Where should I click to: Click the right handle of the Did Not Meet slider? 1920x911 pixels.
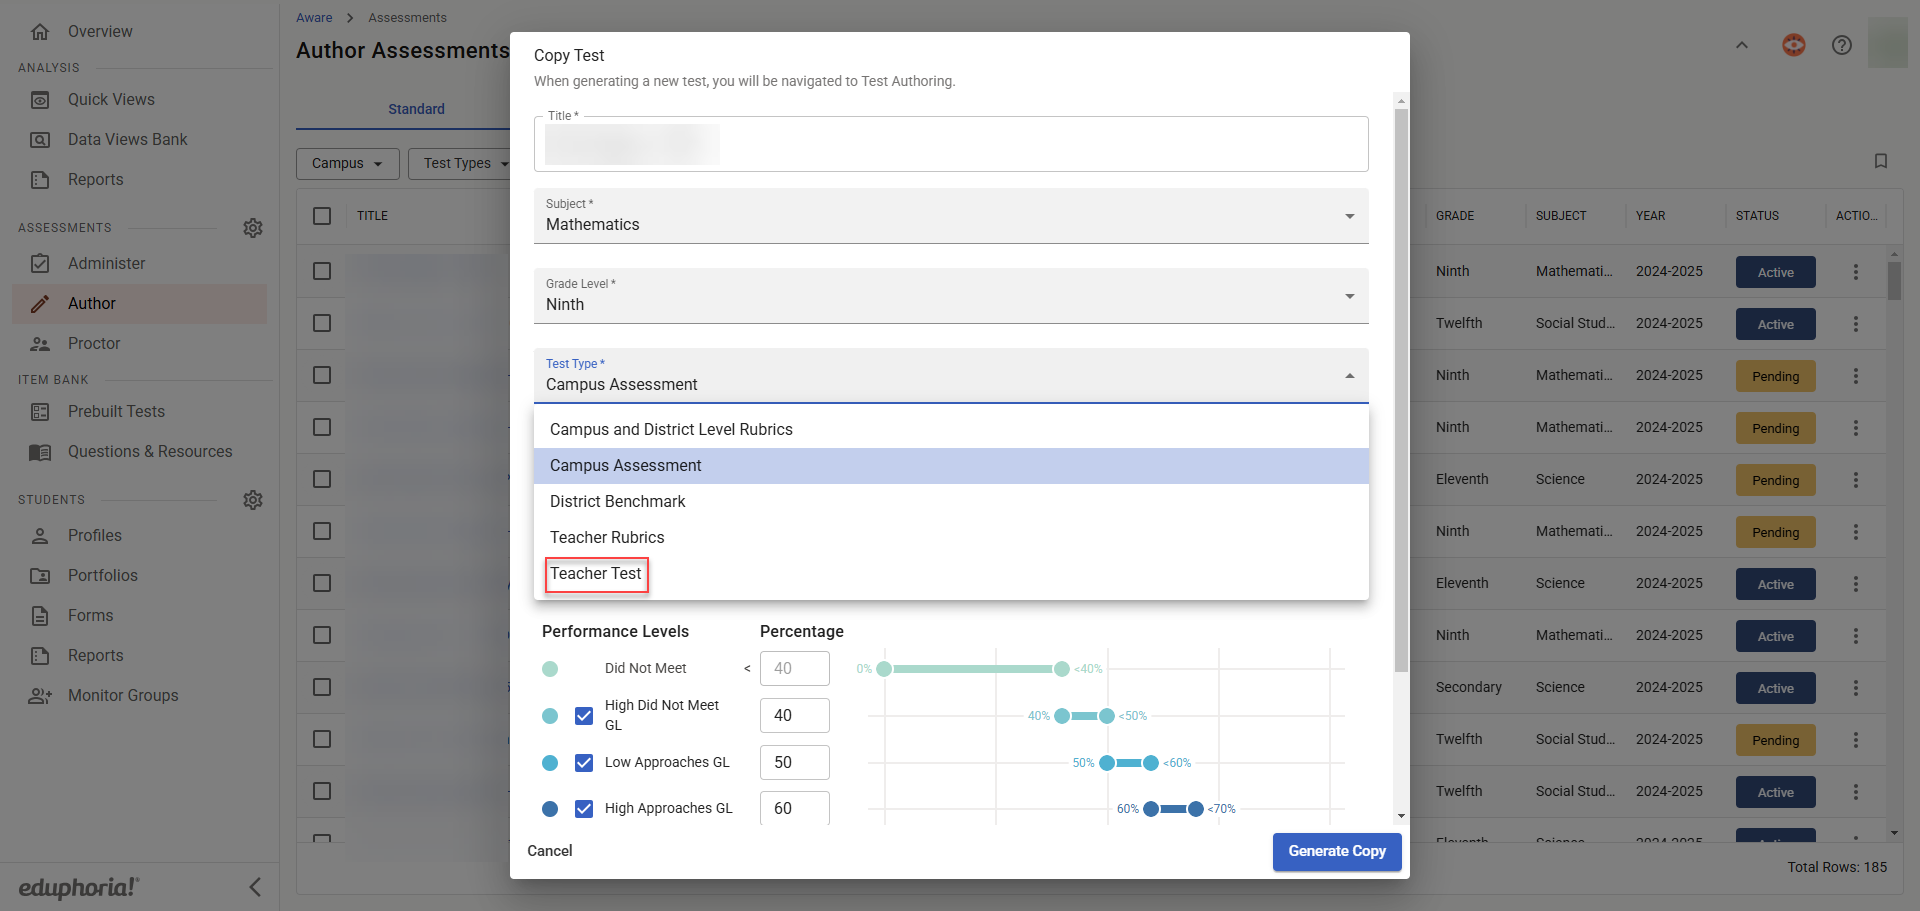pyautogui.click(x=1061, y=669)
